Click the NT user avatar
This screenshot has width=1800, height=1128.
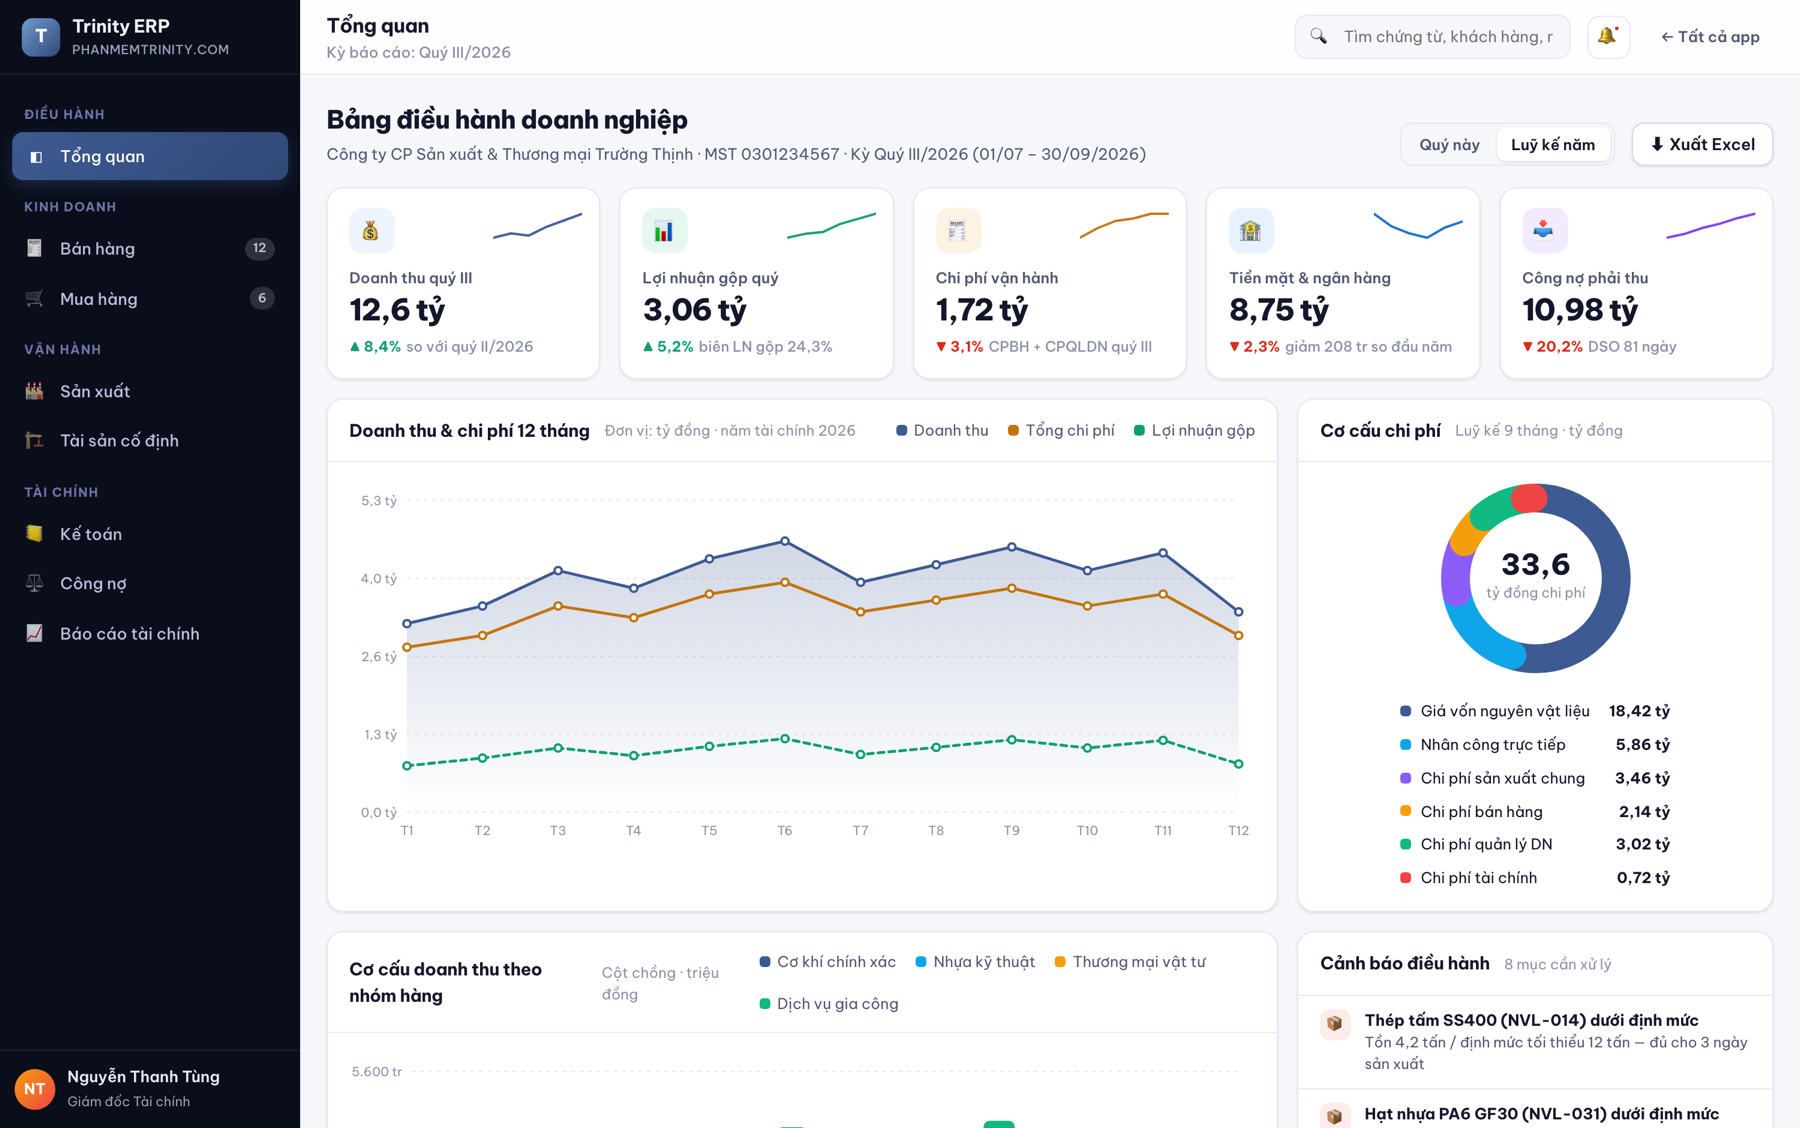[x=35, y=1089]
